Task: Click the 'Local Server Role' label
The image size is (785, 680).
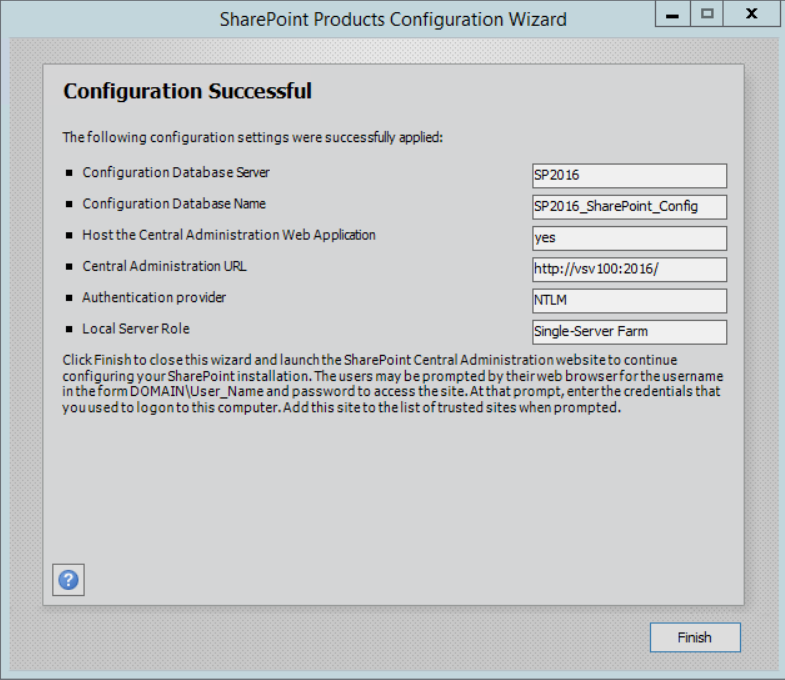Action: (136, 329)
